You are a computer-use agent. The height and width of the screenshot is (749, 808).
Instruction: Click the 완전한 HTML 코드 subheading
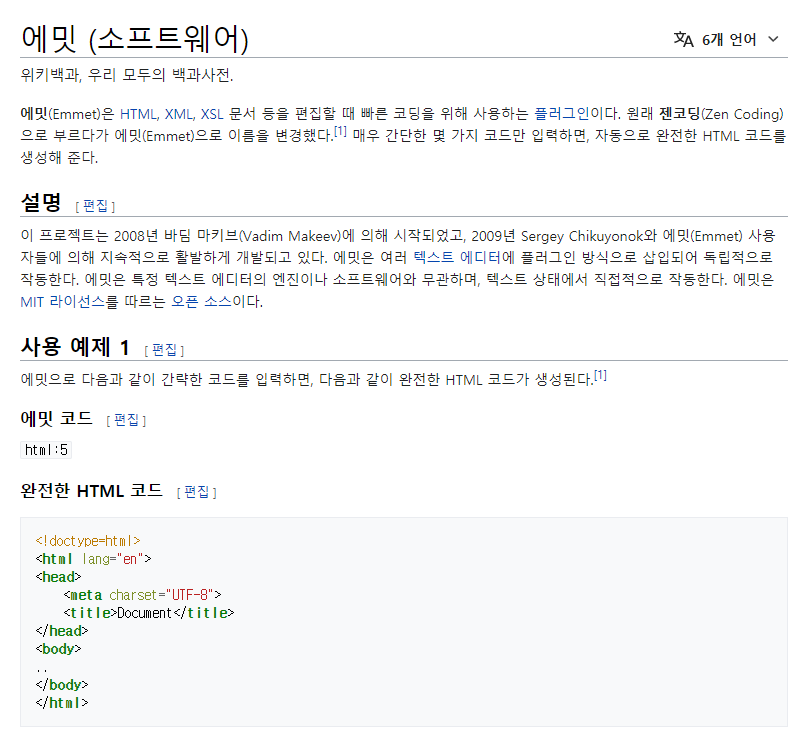pyautogui.click(x=92, y=490)
